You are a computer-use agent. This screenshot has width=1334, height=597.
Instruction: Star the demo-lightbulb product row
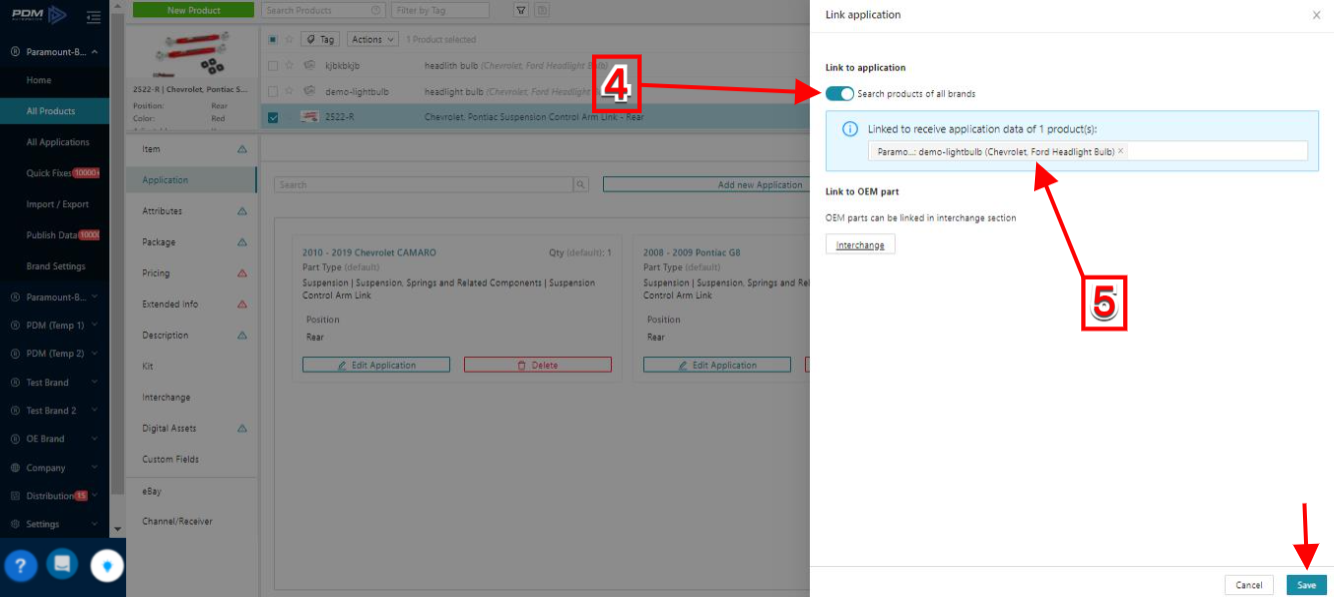click(x=289, y=91)
